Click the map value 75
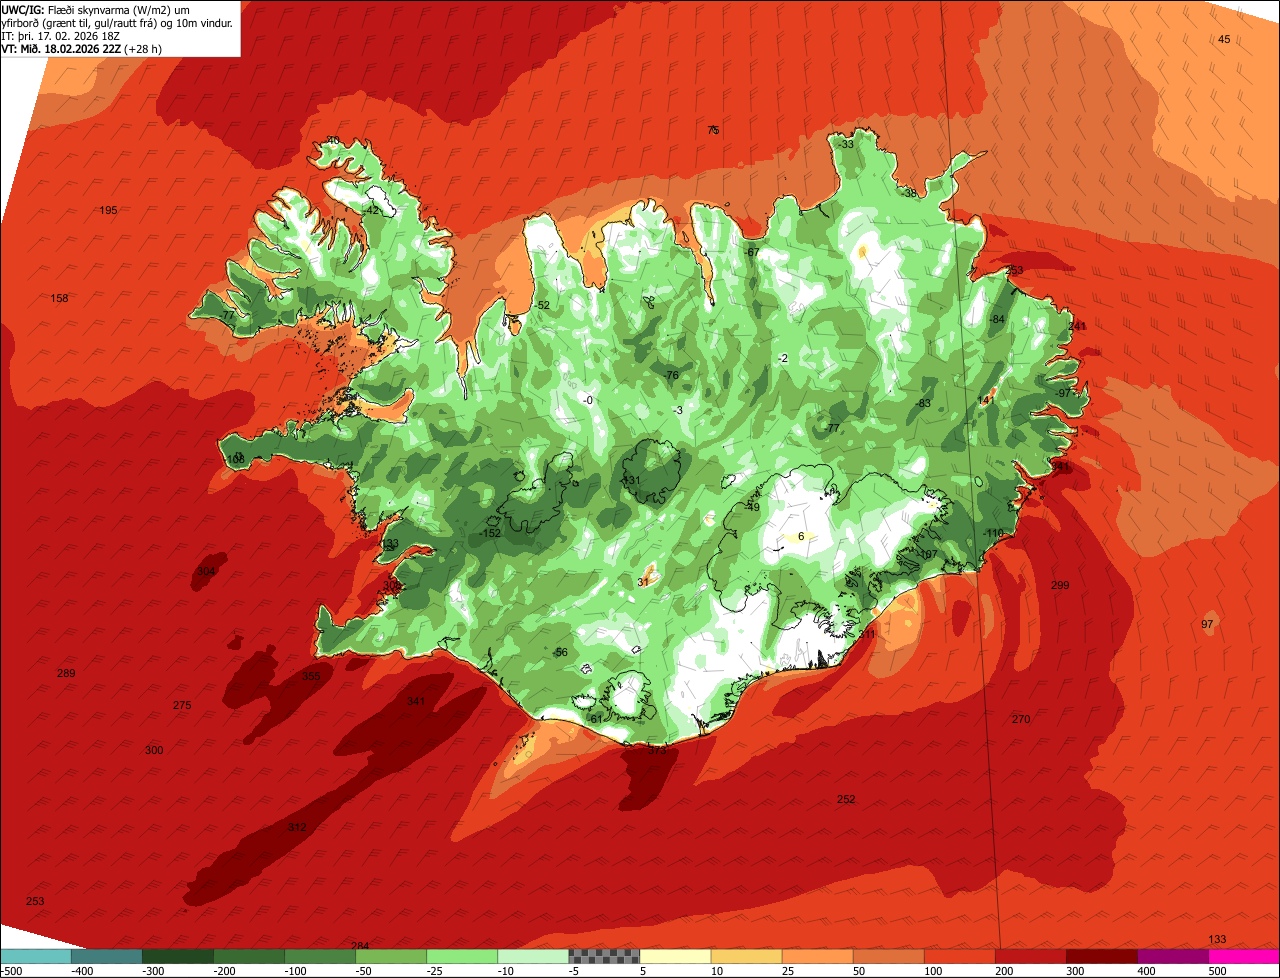1280x978 pixels. [713, 130]
